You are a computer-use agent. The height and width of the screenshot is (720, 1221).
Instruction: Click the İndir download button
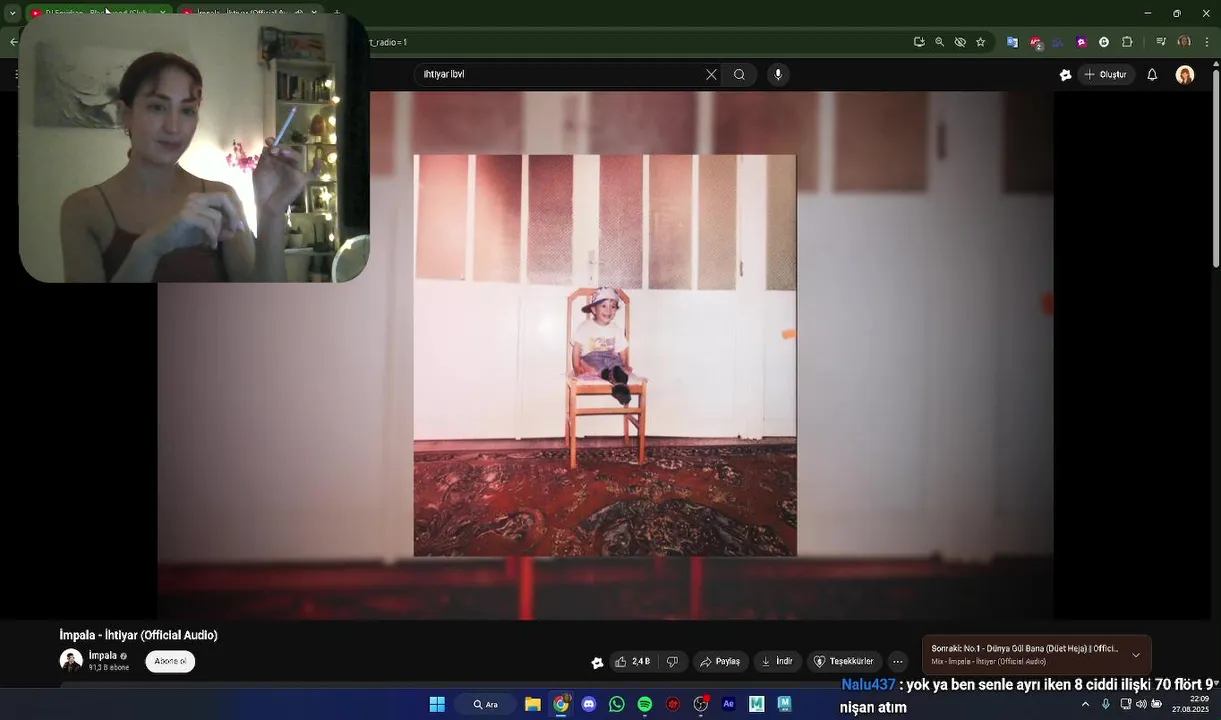pyautogui.click(x=777, y=662)
